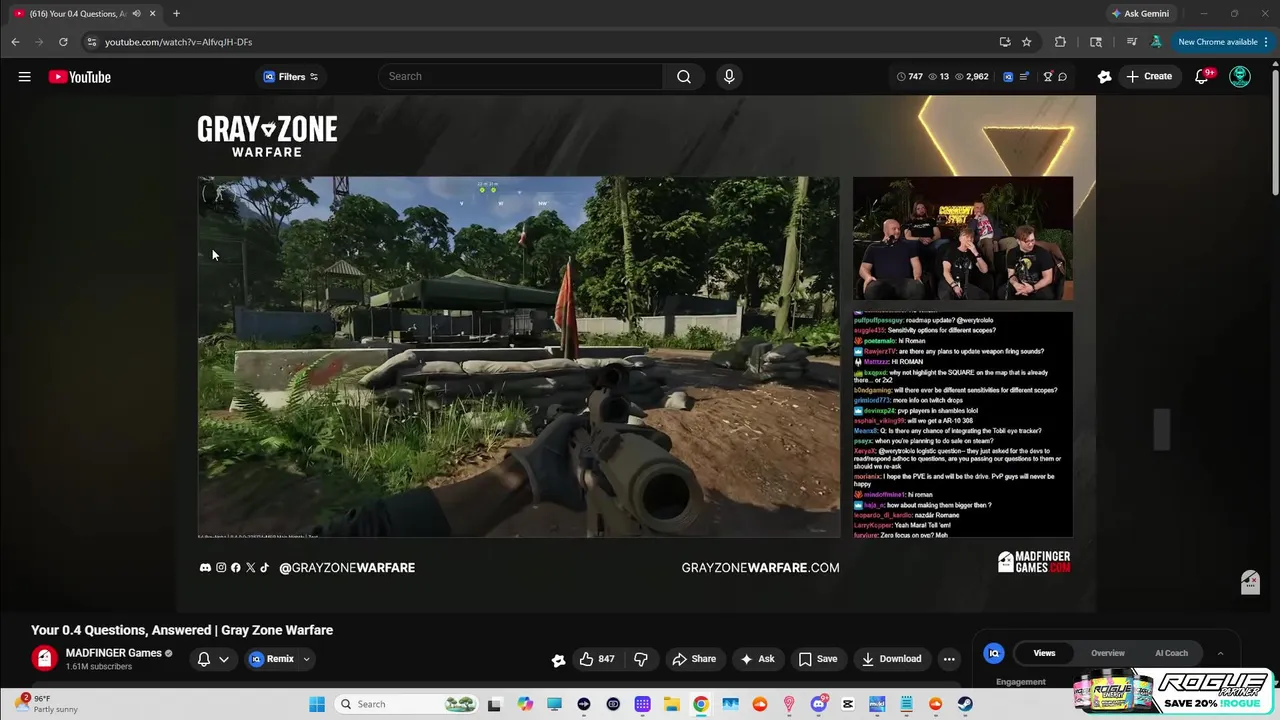Open view site information icon

point(91,42)
